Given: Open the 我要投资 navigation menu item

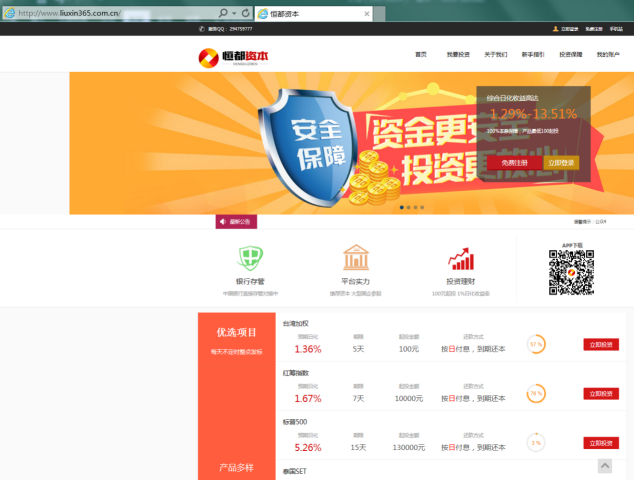Looking at the screenshot, I should pyautogui.click(x=458, y=55).
